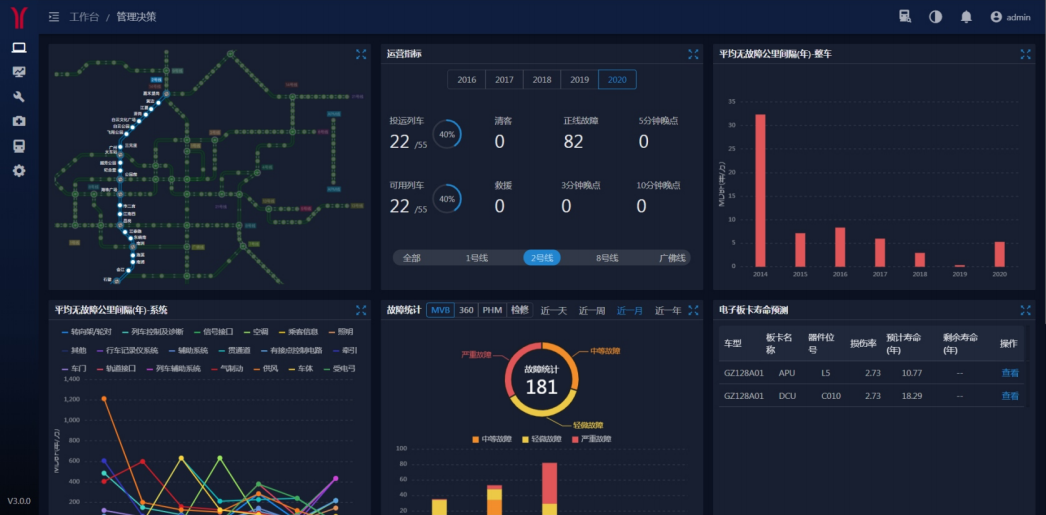The width and height of the screenshot is (1046, 515).
Task: Select the PHM fault source tab
Action: 492,310
